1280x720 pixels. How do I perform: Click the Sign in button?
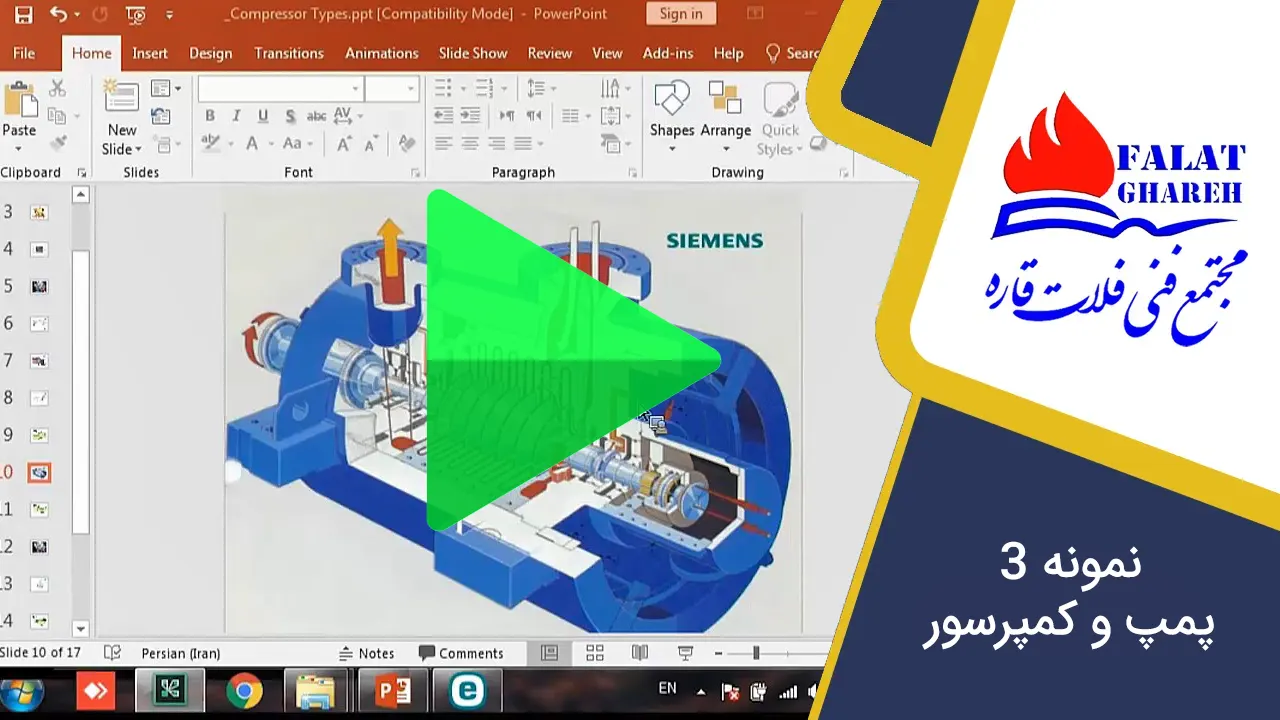pos(680,14)
